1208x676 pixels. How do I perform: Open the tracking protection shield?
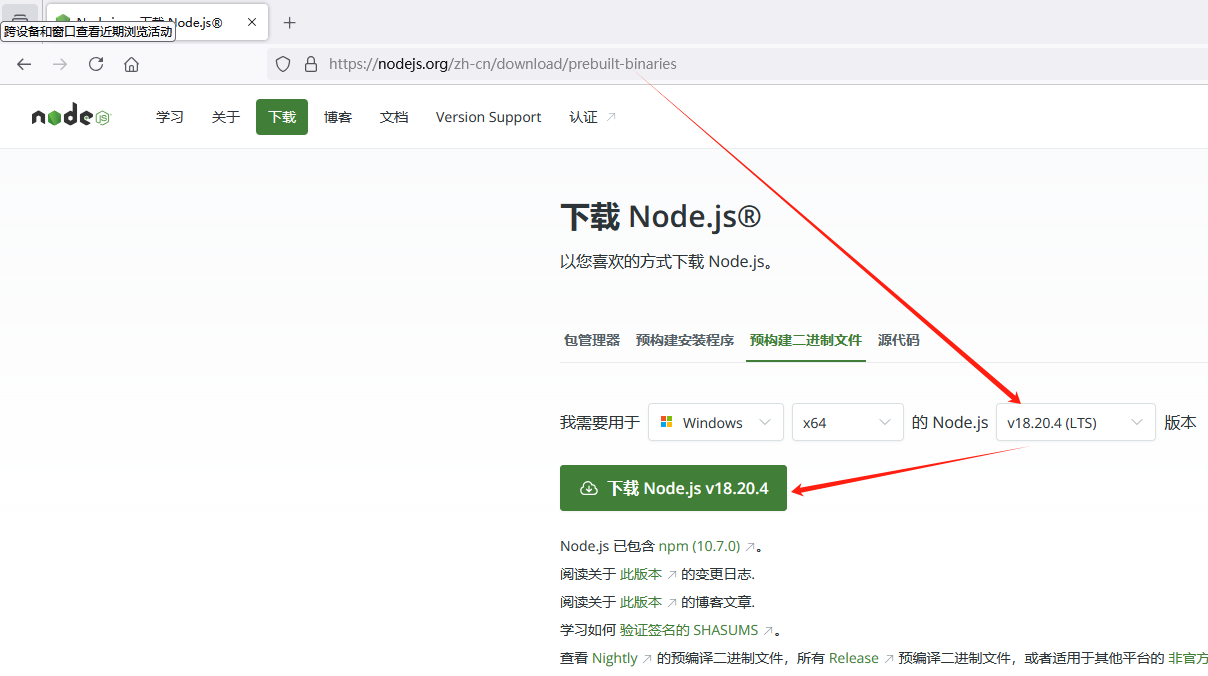283,63
